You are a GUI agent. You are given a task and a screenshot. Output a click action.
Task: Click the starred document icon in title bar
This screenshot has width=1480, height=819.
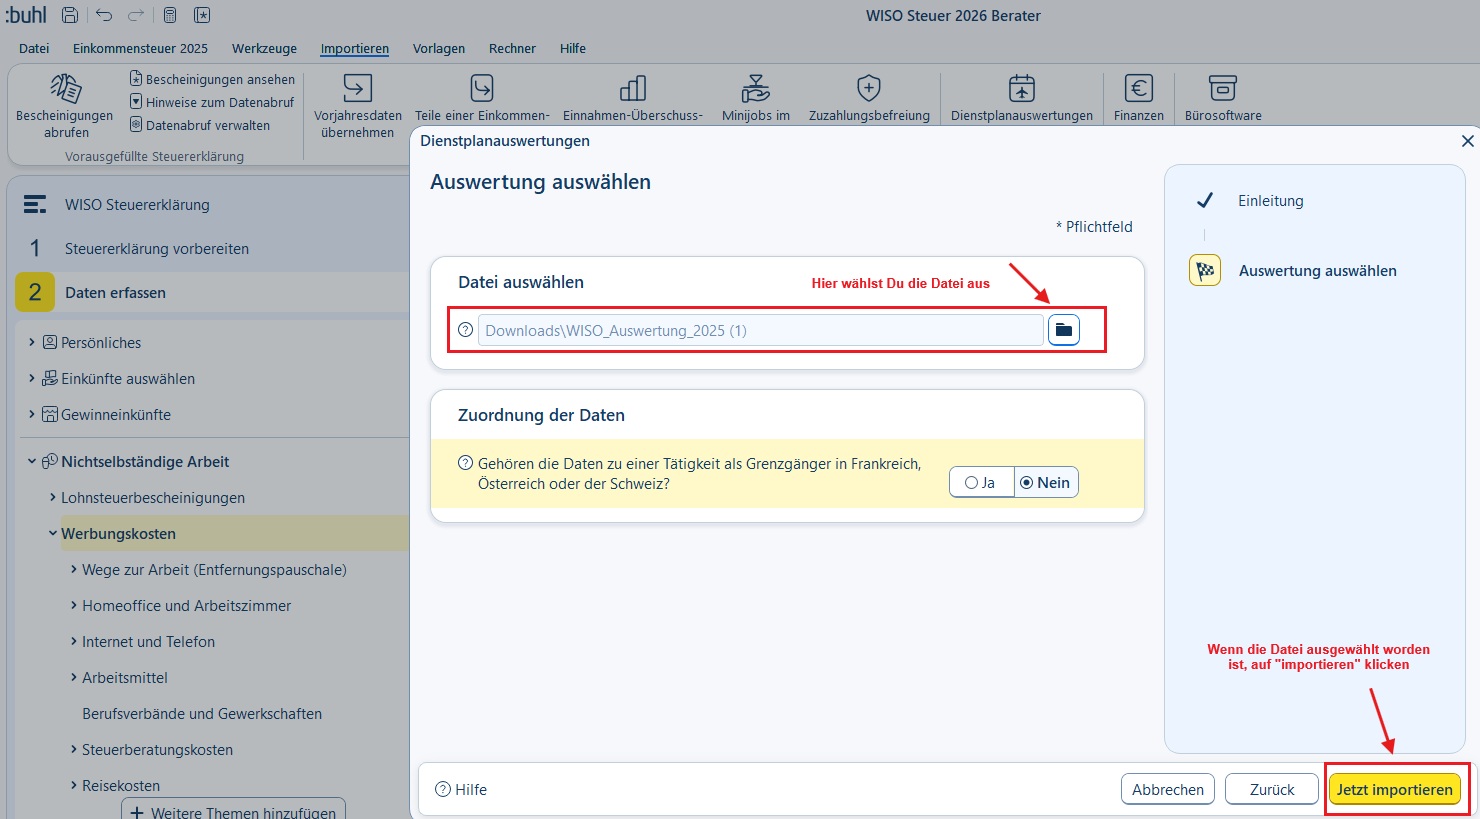click(202, 15)
